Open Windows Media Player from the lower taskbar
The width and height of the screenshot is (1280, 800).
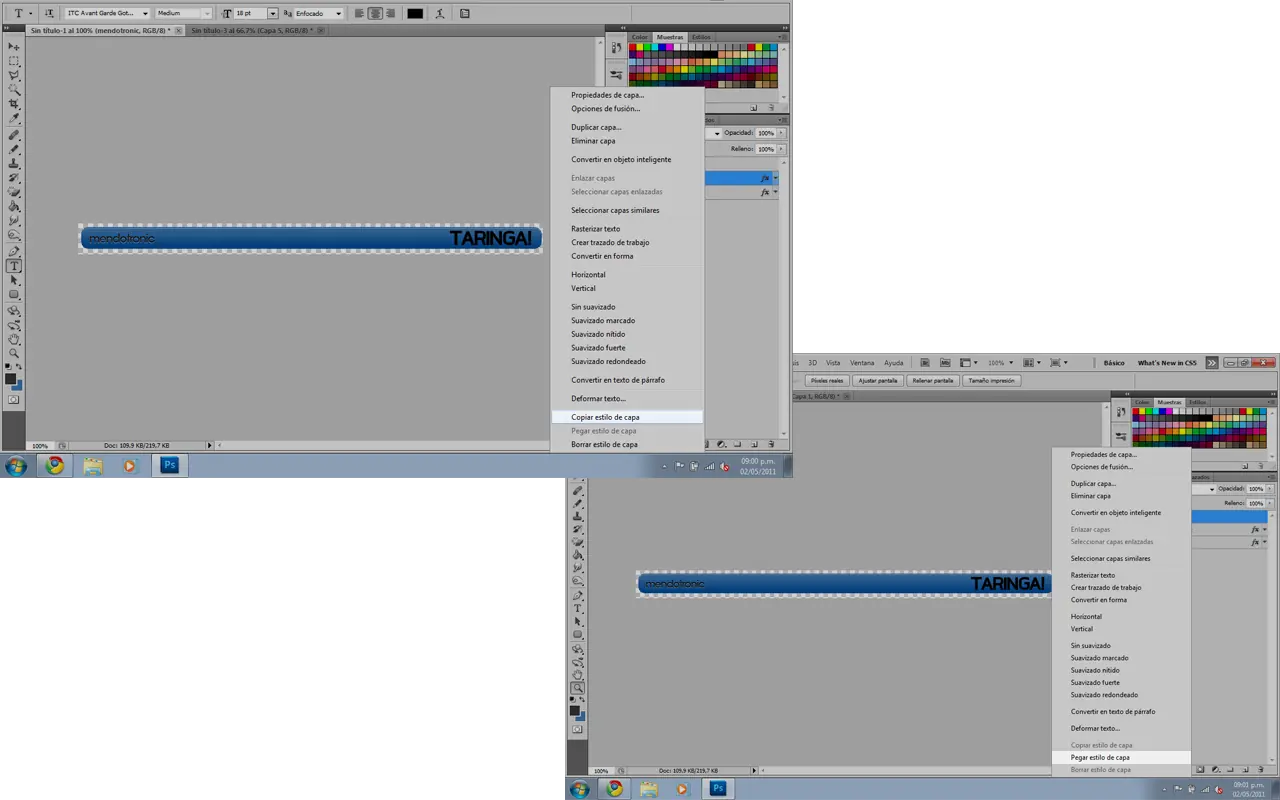pyautogui.click(x=682, y=788)
